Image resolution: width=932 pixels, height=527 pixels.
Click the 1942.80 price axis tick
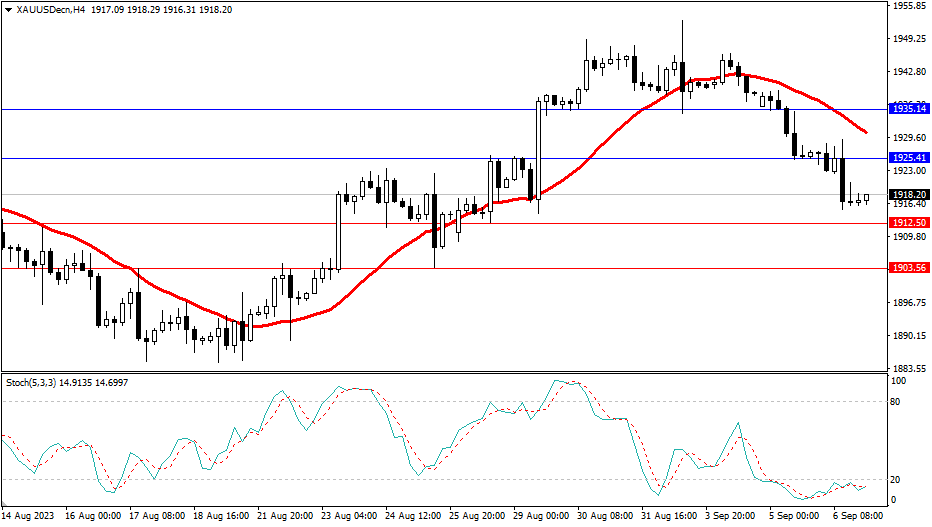909,72
